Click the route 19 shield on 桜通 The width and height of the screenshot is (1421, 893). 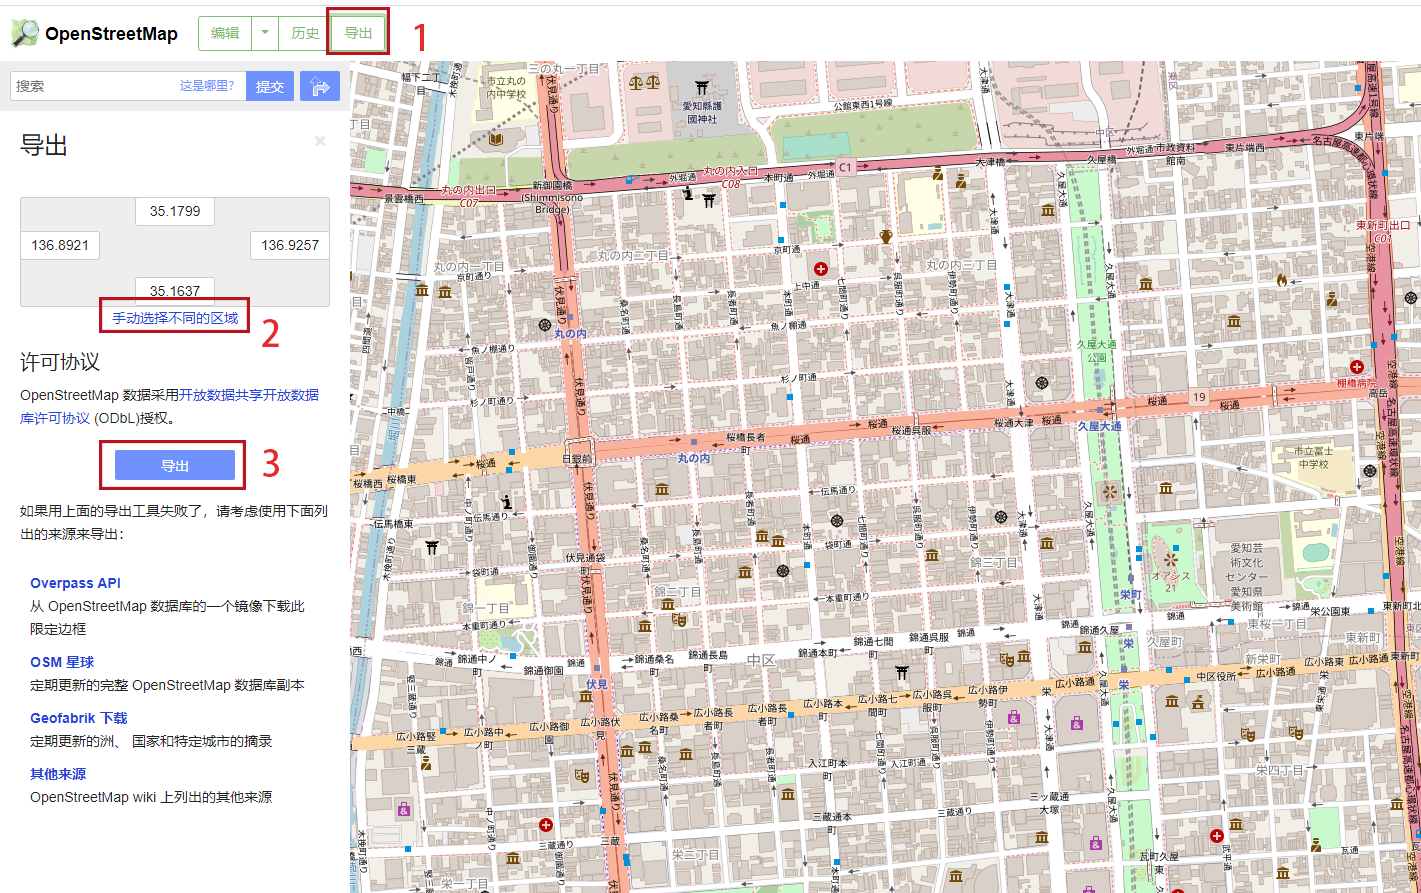[x=1199, y=398]
